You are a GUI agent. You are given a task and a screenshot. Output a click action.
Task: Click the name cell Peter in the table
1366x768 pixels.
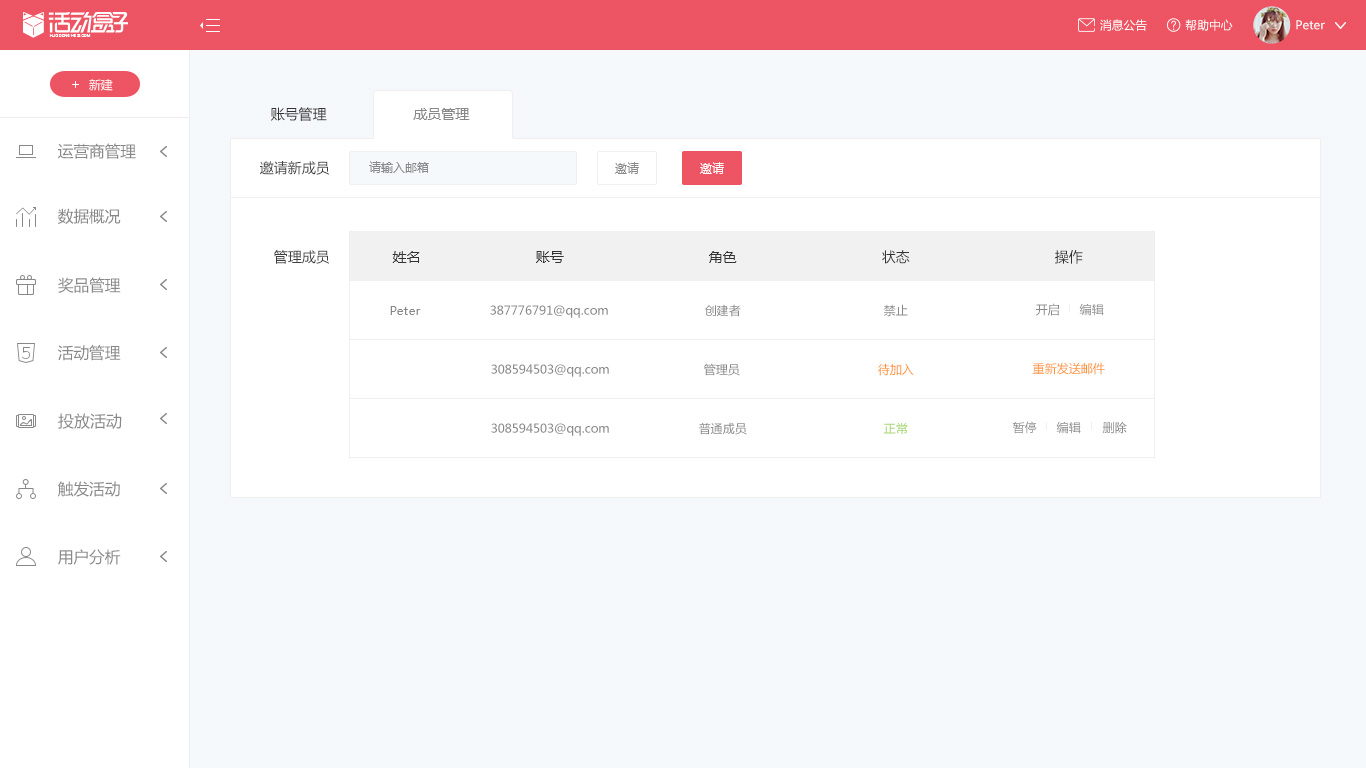coord(405,311)
